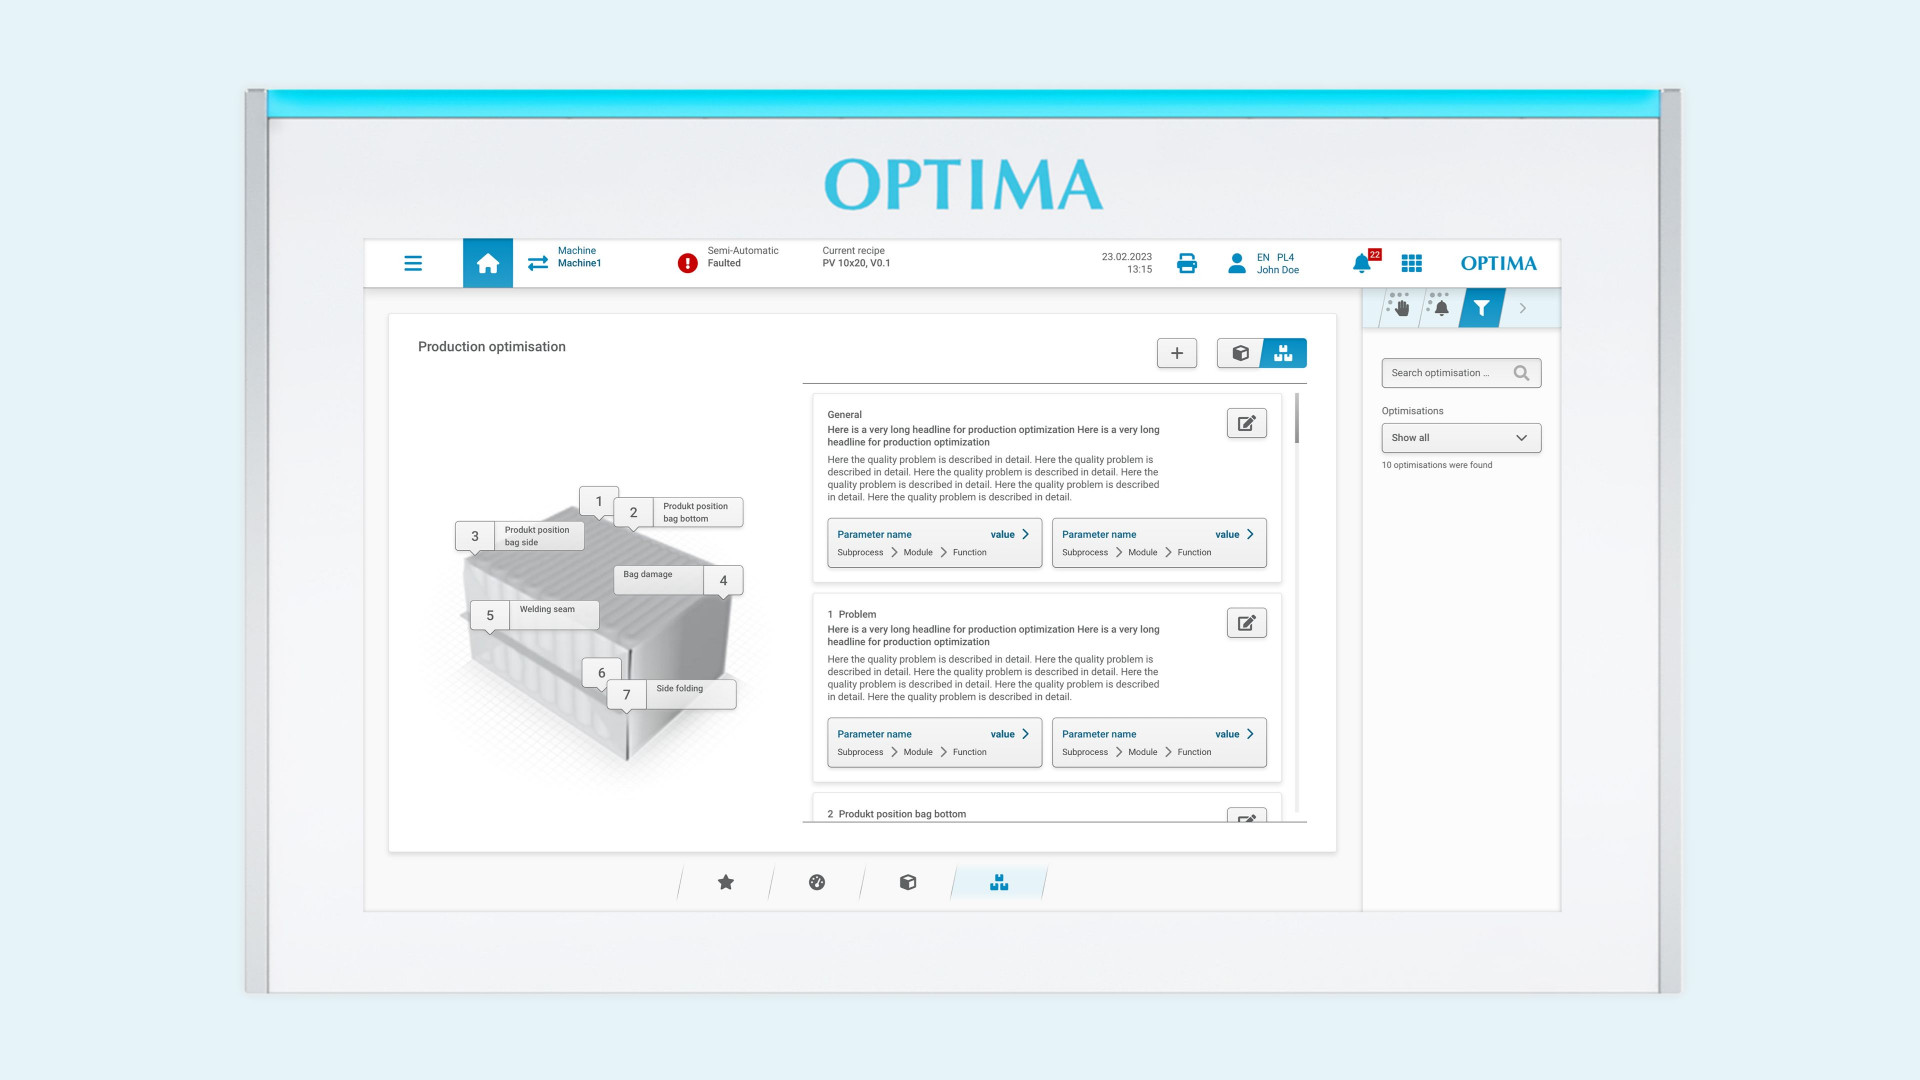The image size is (1920, 1080).
Task: Add a new optimisation with the plus button
Action: coord(1176,352)
